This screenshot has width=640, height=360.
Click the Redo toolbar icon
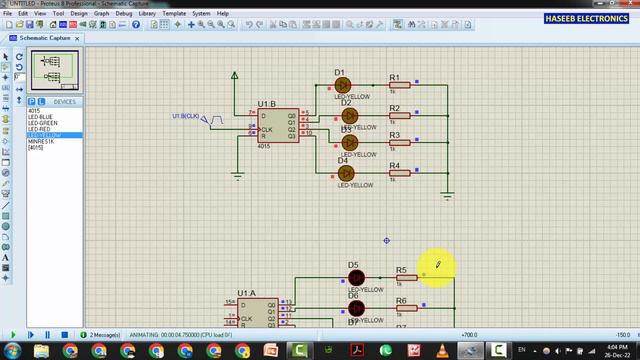tap(259, 25)
